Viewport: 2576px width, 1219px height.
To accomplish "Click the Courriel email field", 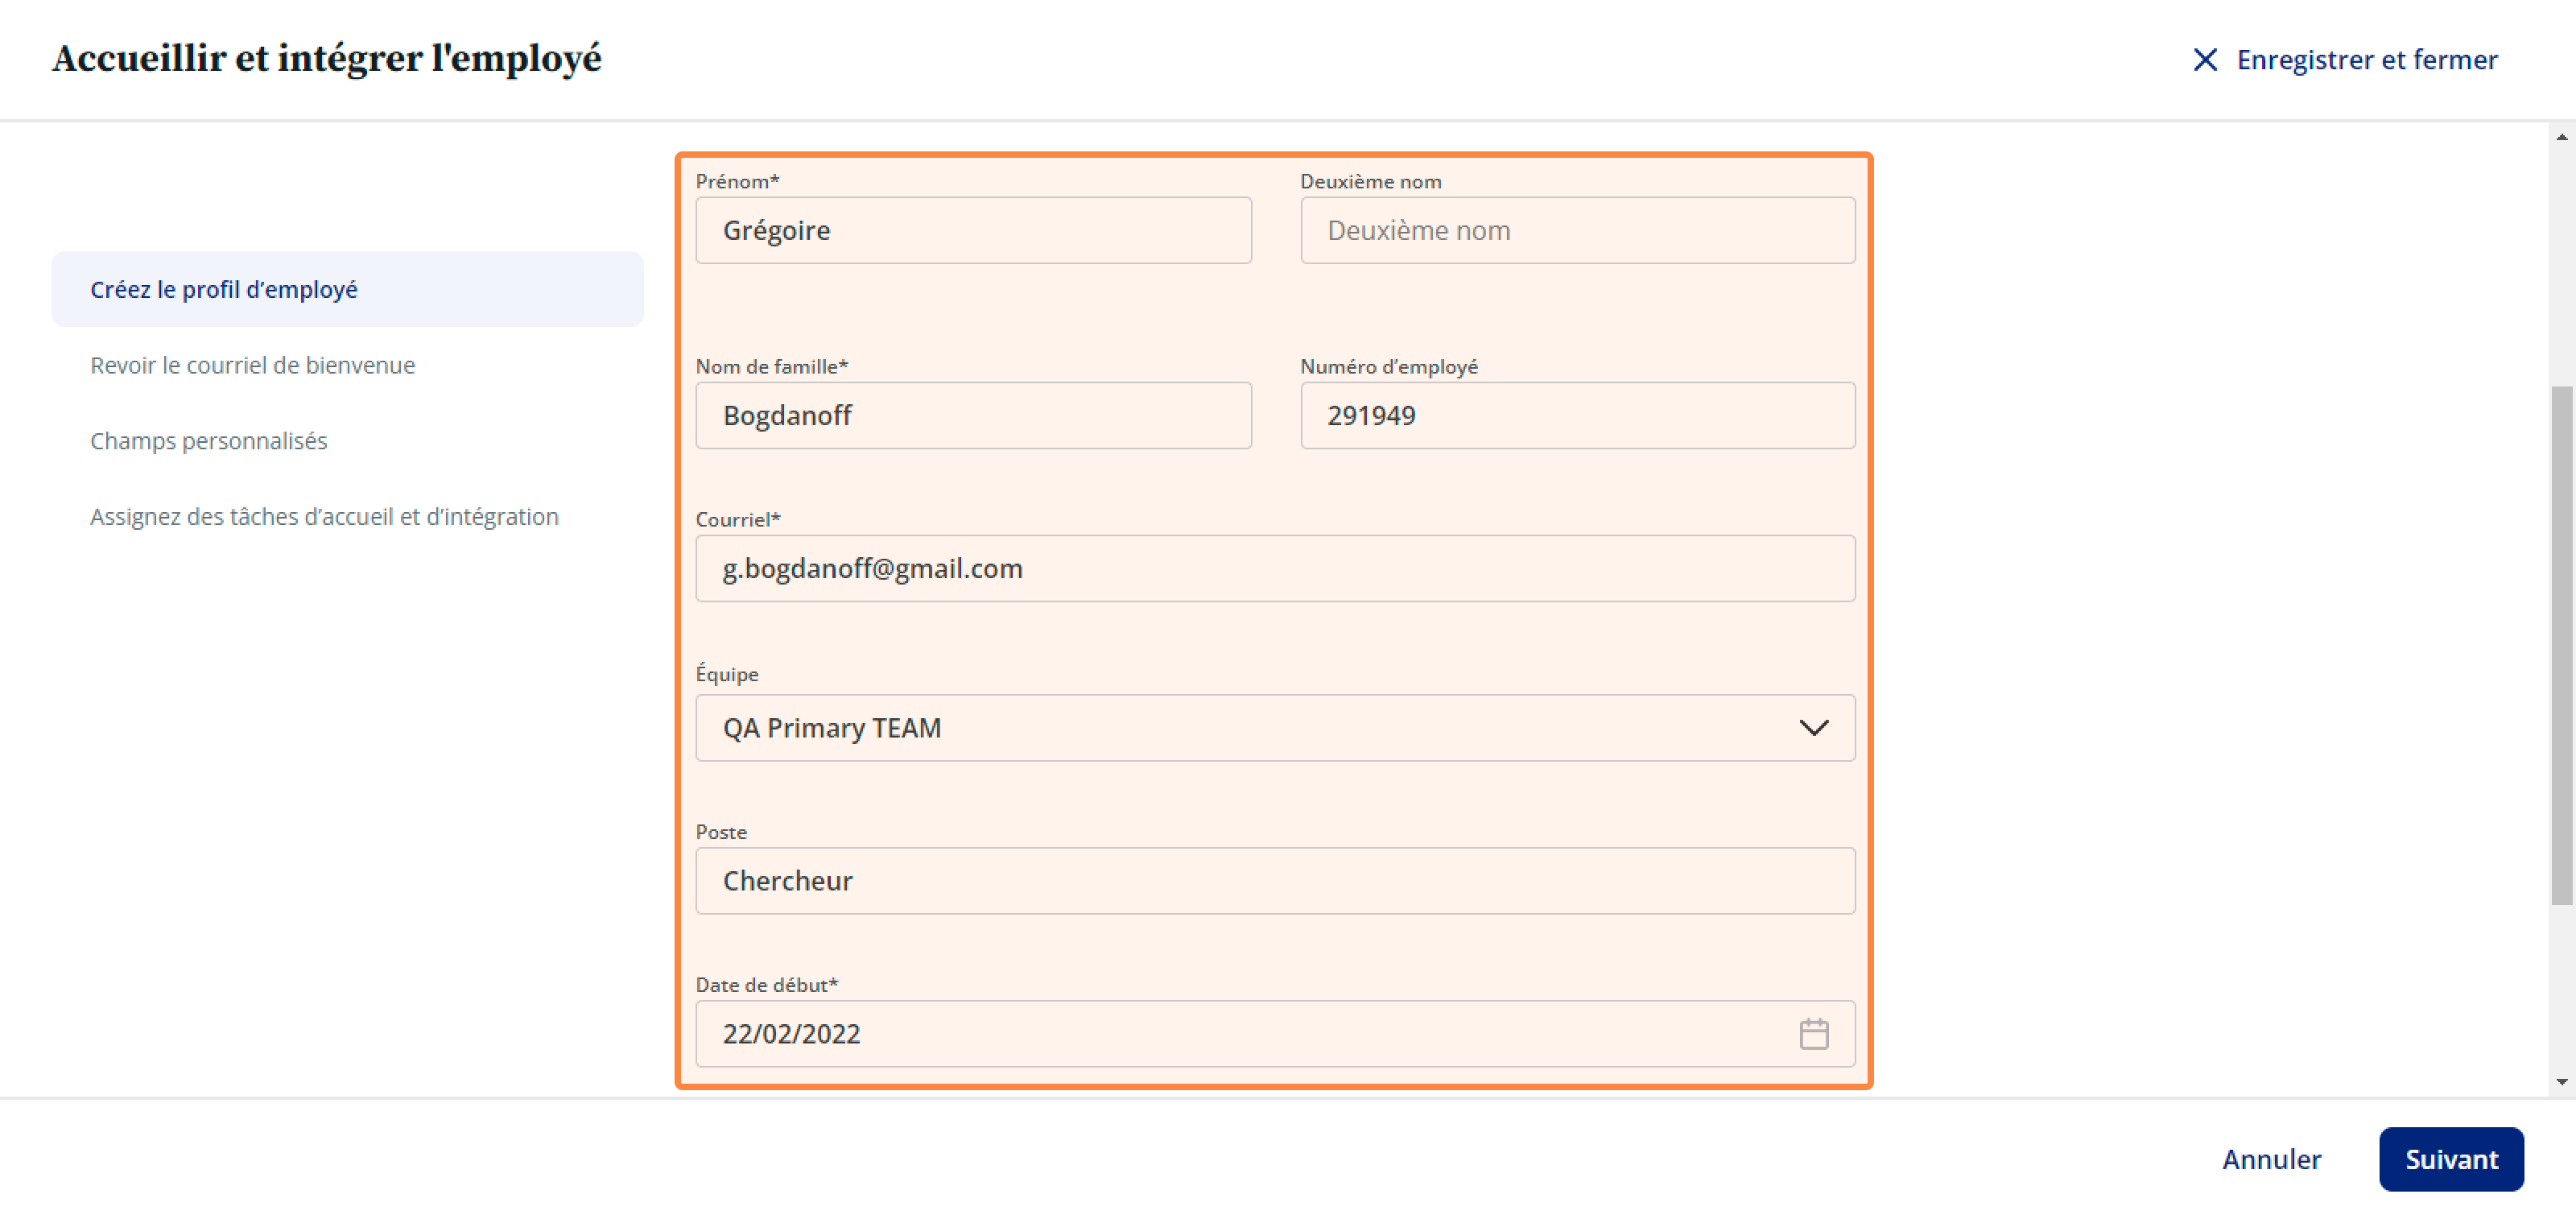I will (x=1275, y=568).
